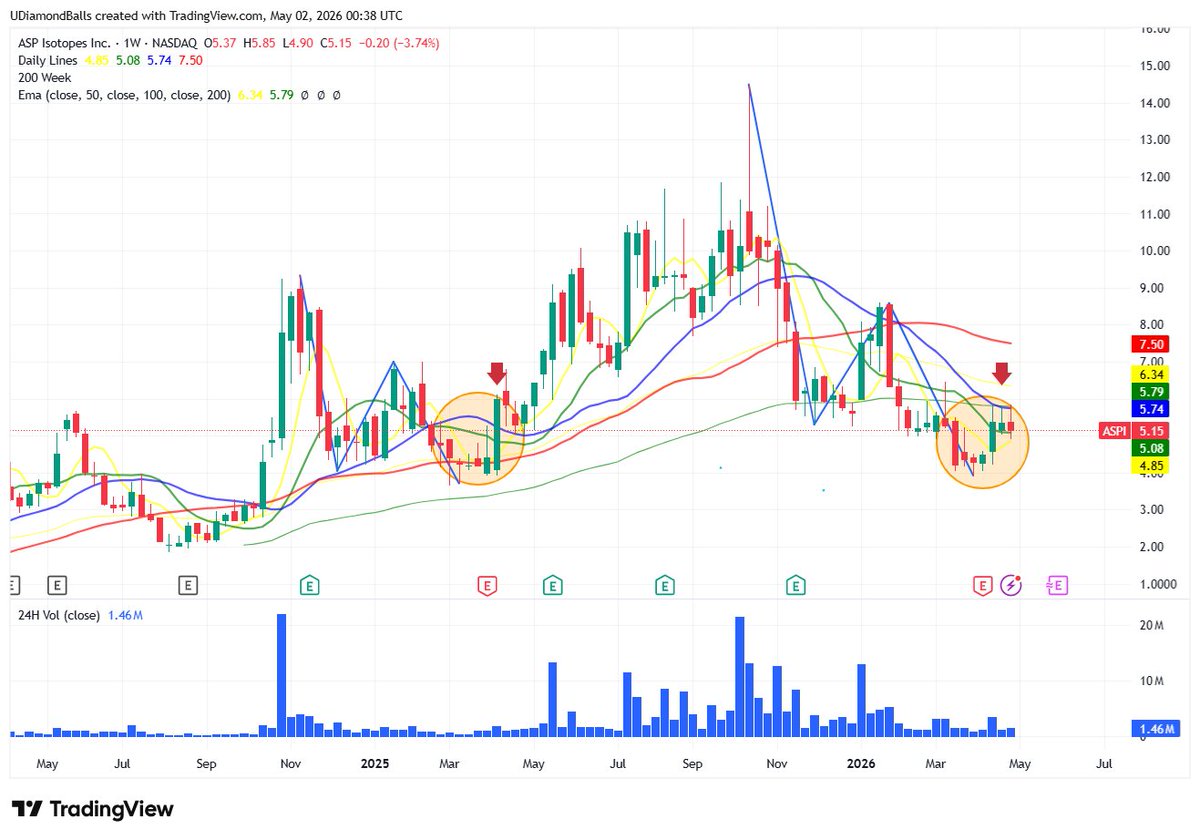Click the O5.37 open value
This screenshot has height=840, width=1200.
[x=220, y=44]
